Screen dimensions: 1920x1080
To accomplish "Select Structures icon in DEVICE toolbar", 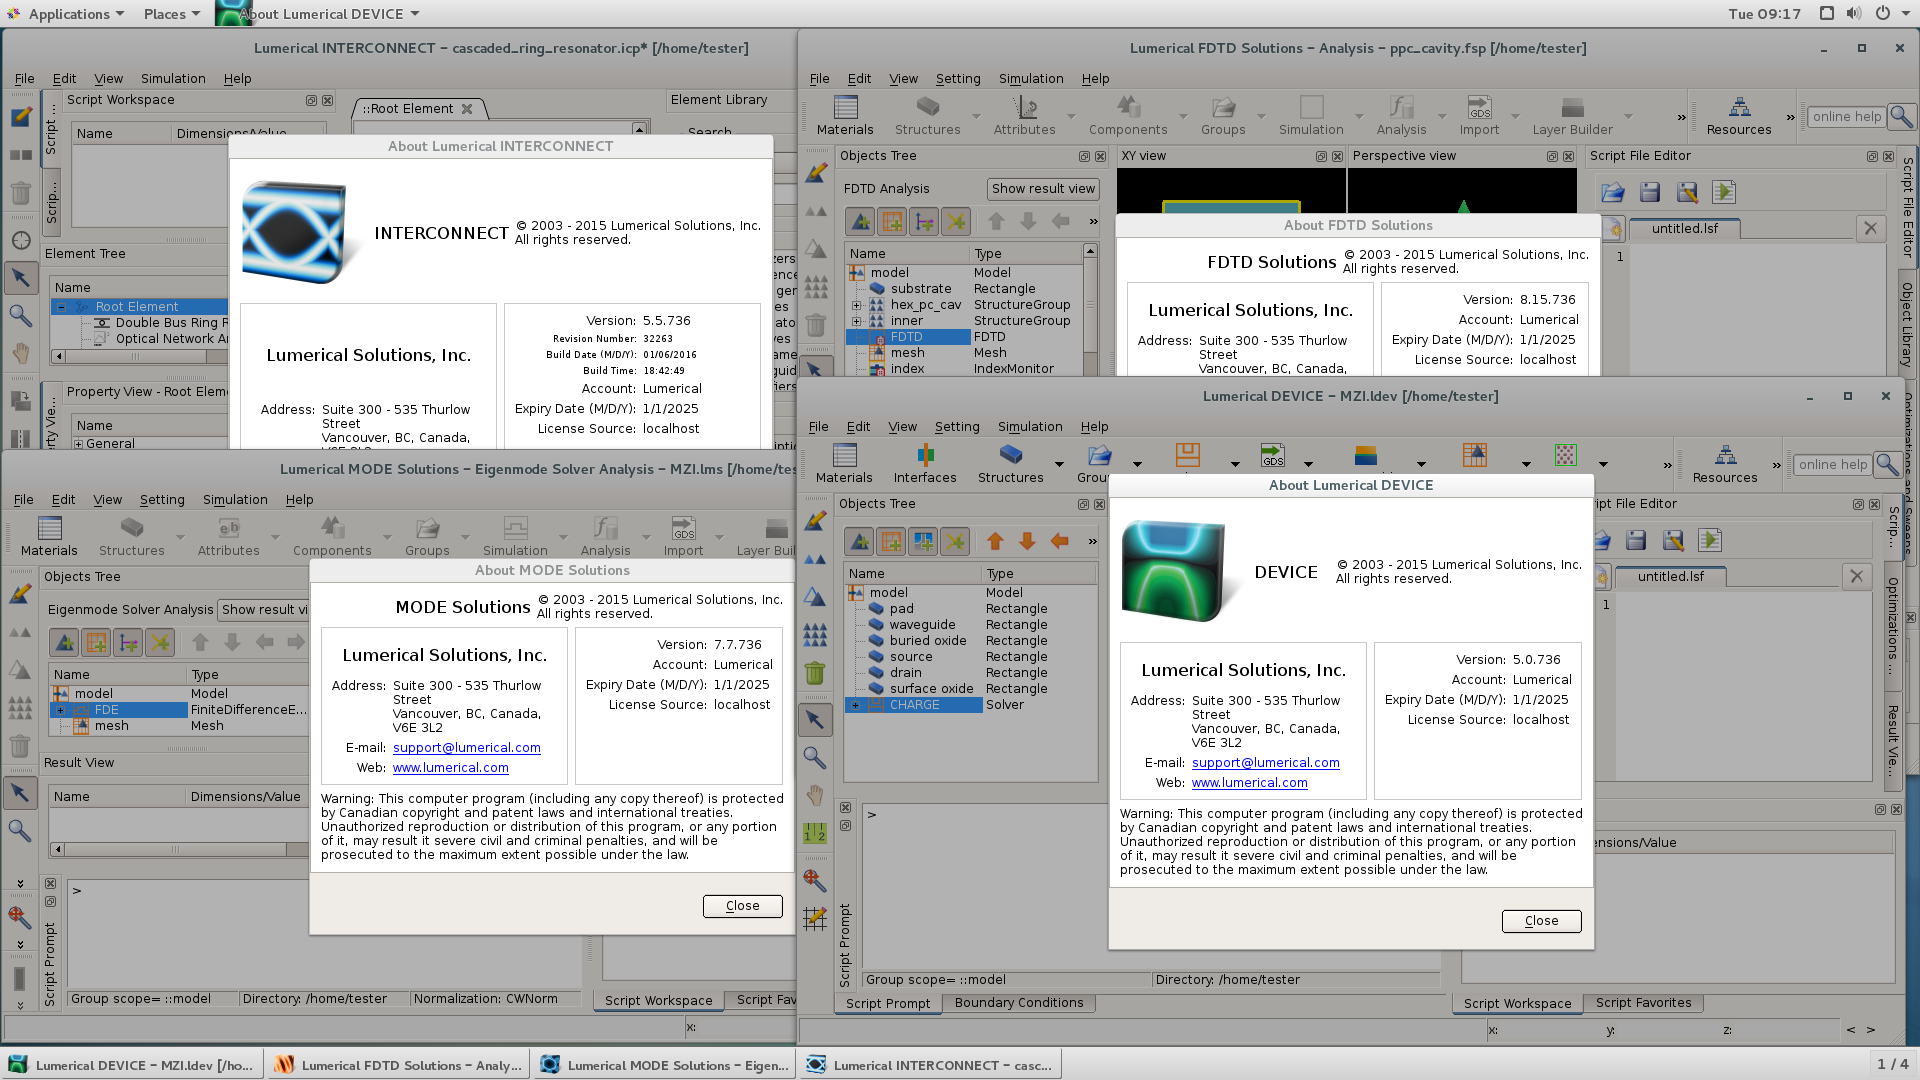I will pyautogui.click(x=1011, y=464).
